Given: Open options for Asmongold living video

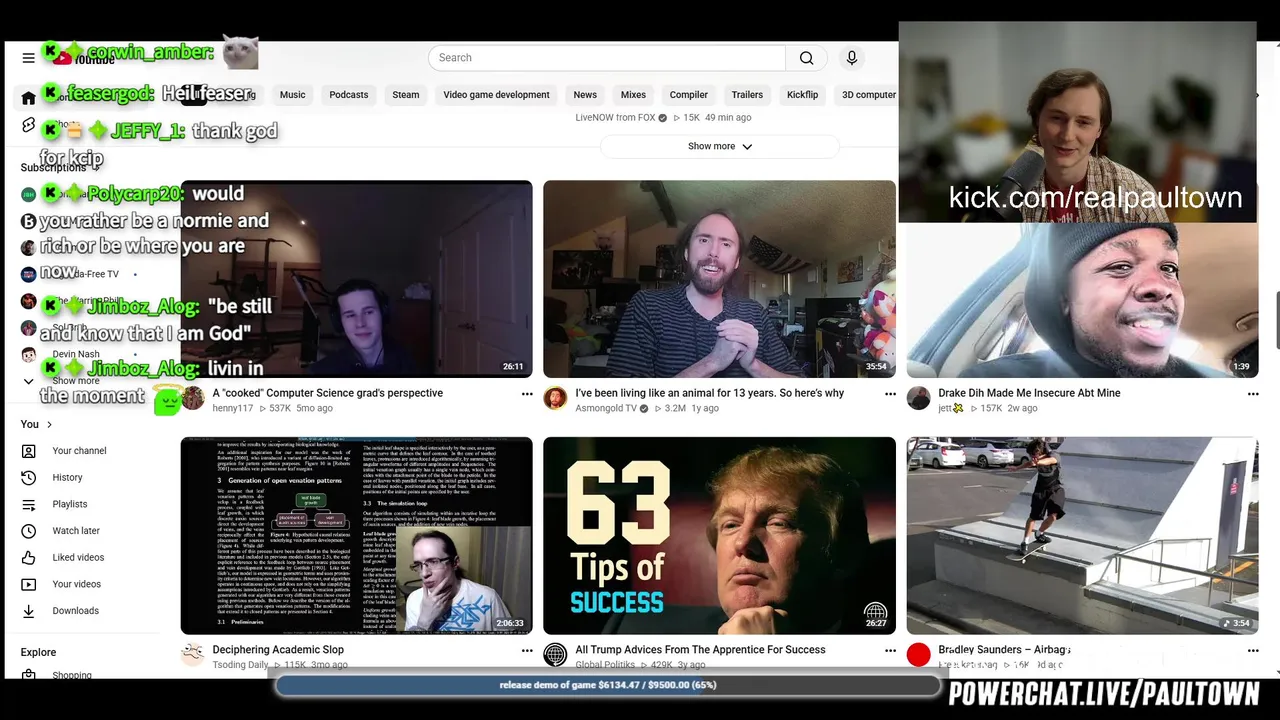Looking at the screenshot, I should click(890, 394).
